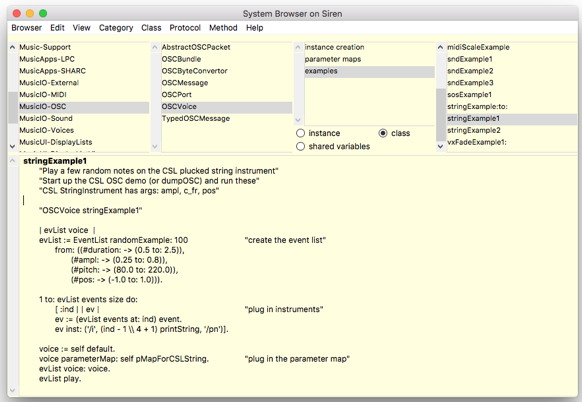The height and width of the screenshot is (402, 582).
Task: Click up arrow of method list scrollbar
Action: coord(440,47)
